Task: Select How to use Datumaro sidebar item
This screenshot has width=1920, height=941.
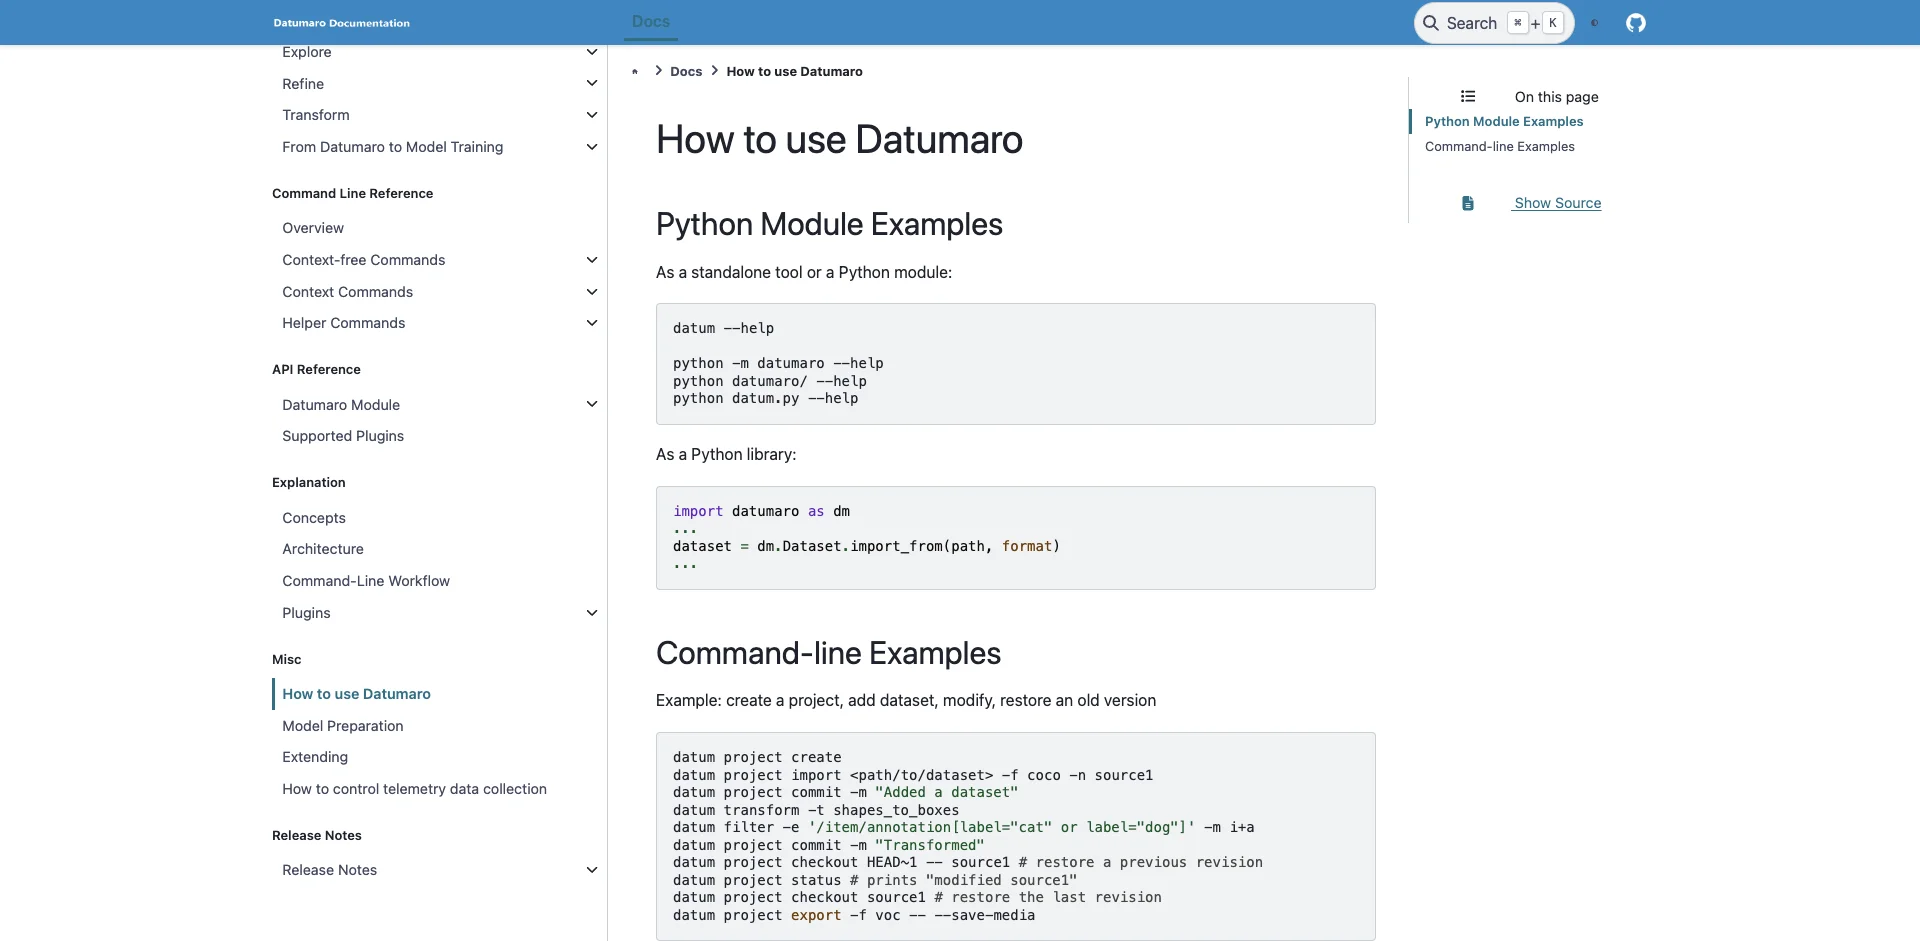Action: (356, 694)
